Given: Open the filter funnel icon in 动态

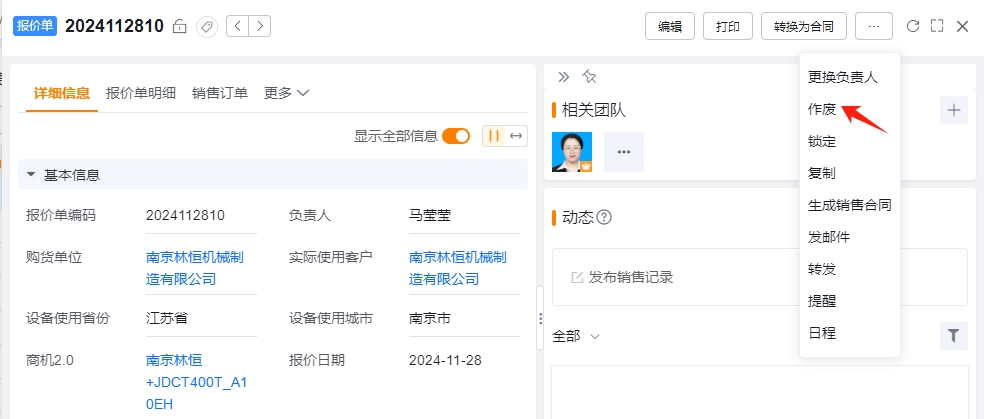Looking at the screenshot, I should 954,336.
